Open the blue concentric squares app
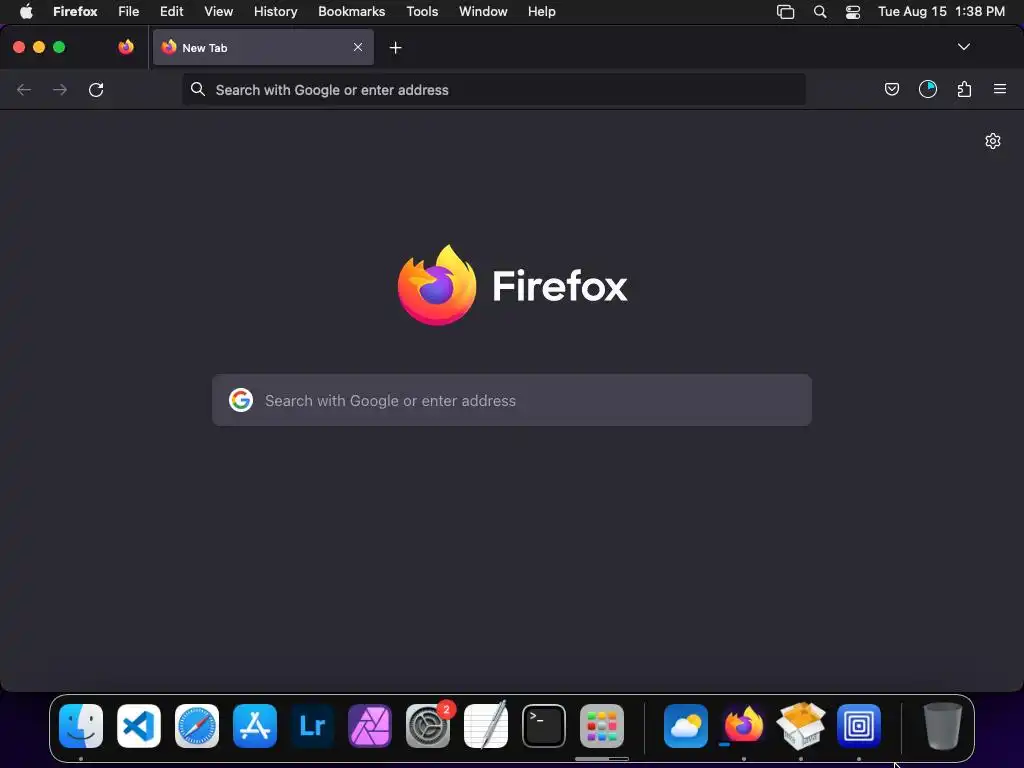 859,726
